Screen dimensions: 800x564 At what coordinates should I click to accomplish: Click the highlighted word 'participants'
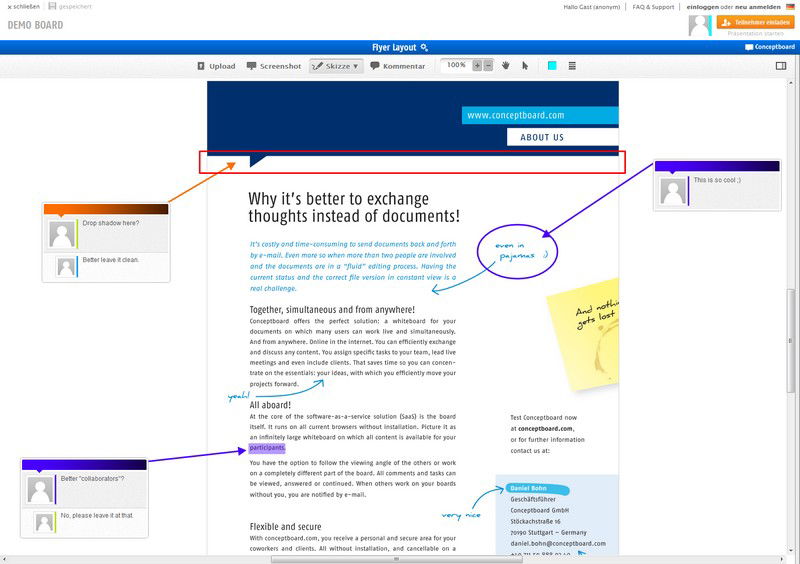pos(267,448)
